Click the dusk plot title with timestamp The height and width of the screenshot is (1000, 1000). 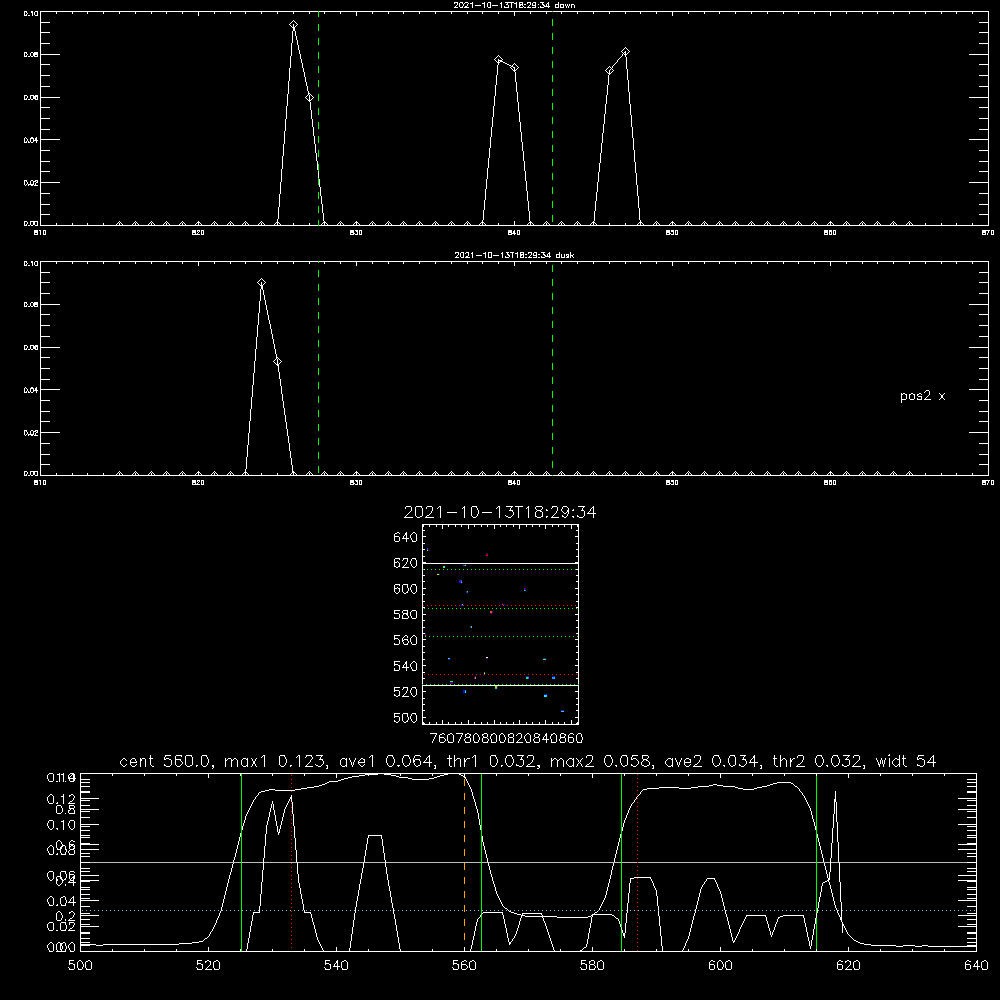[514, 255]
